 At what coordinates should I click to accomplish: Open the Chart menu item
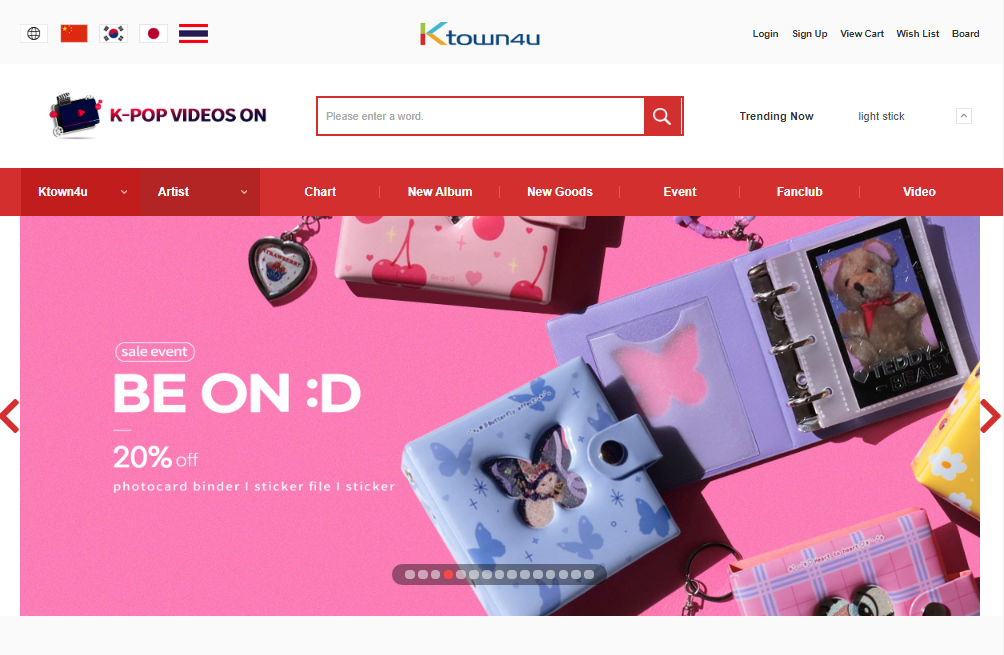pos(320,191)
